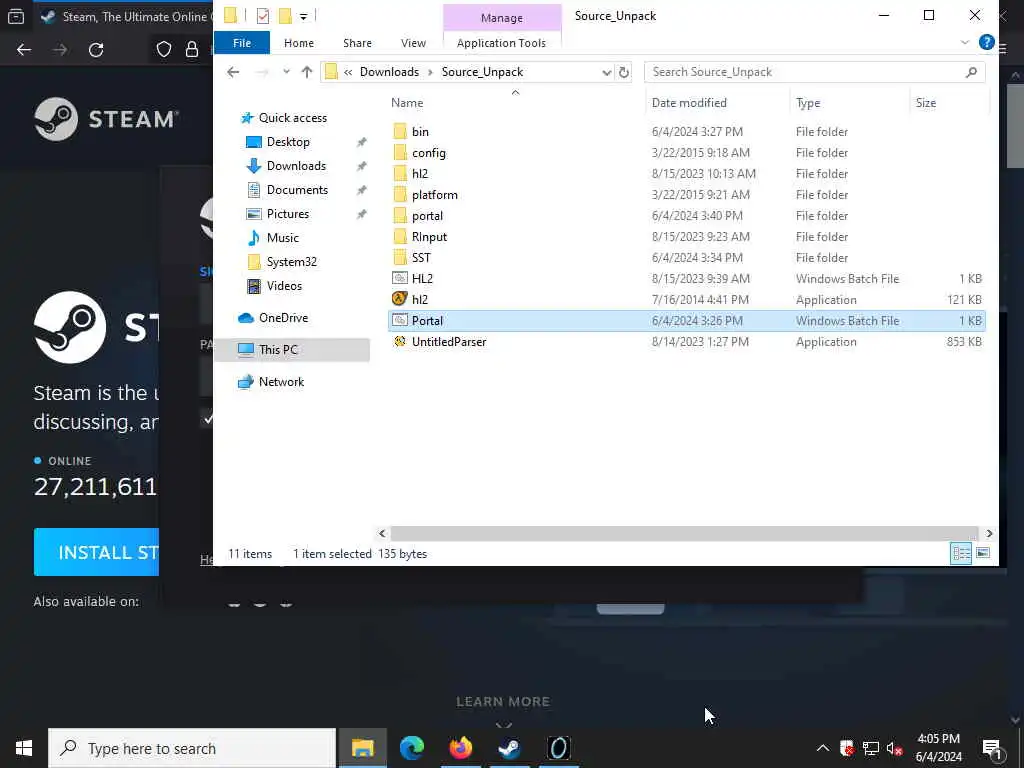Open Customize Quick Access Toolbar dropdown
Screen dimensions: 1024x768
(304, 16)
